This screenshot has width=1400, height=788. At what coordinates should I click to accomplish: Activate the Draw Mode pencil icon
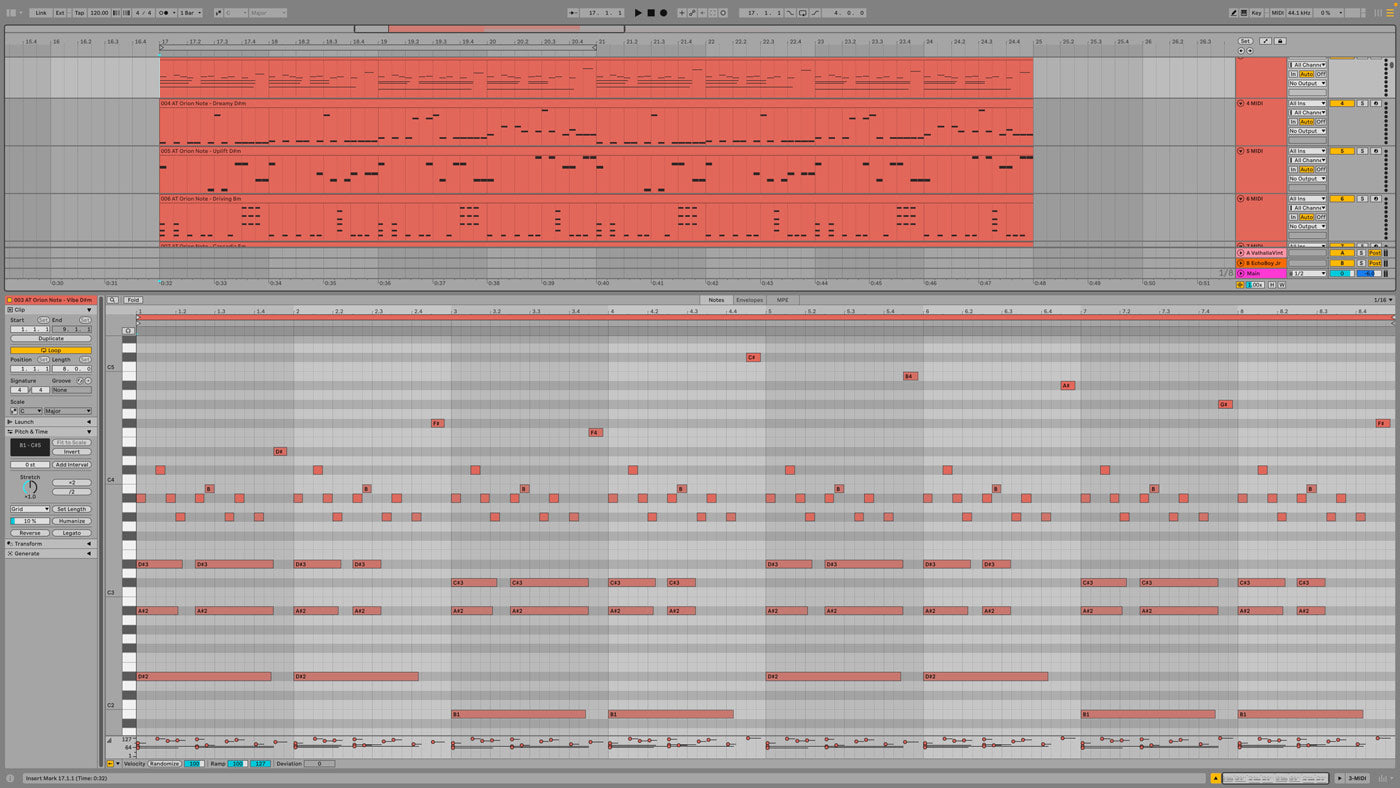coord(1234,13)
